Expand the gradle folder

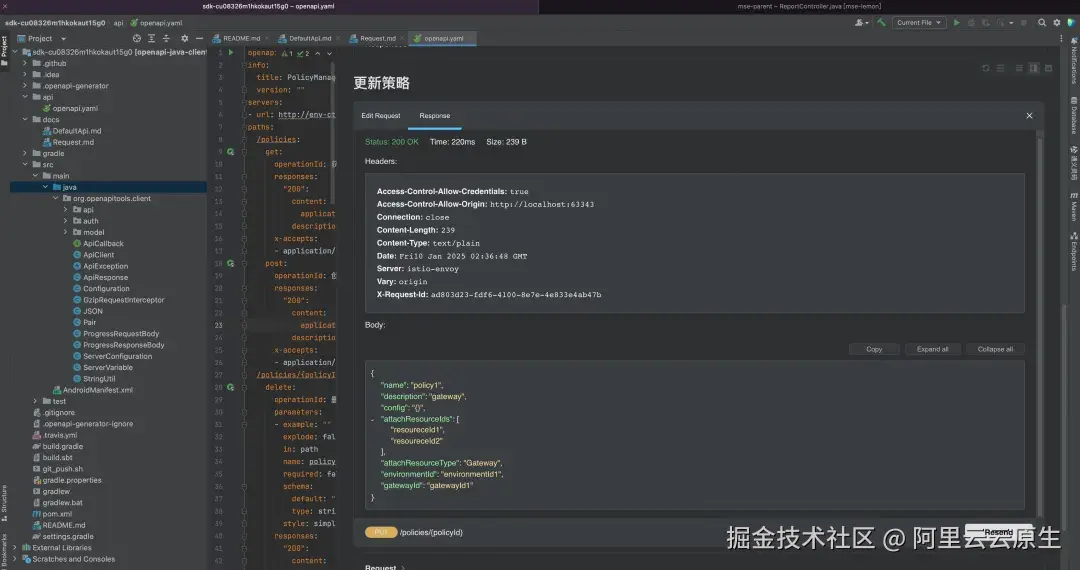point(25,154)
